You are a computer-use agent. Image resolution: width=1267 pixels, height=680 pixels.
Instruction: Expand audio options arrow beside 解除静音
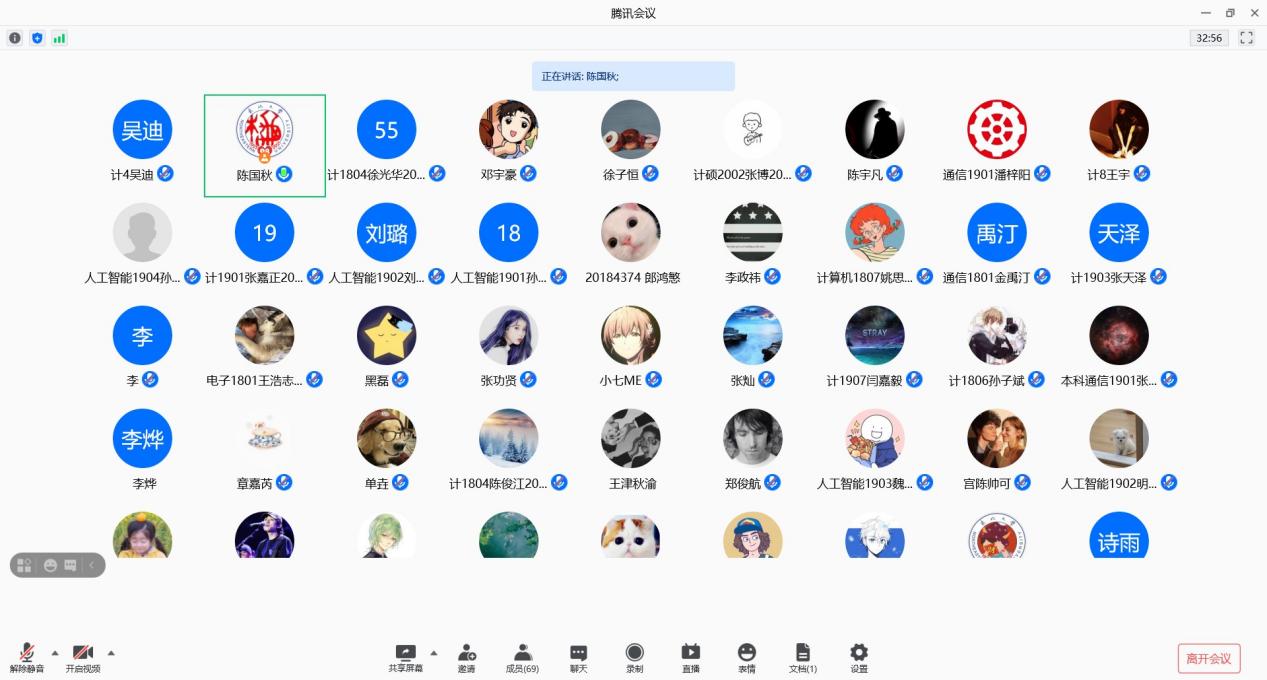coord(55,652)
